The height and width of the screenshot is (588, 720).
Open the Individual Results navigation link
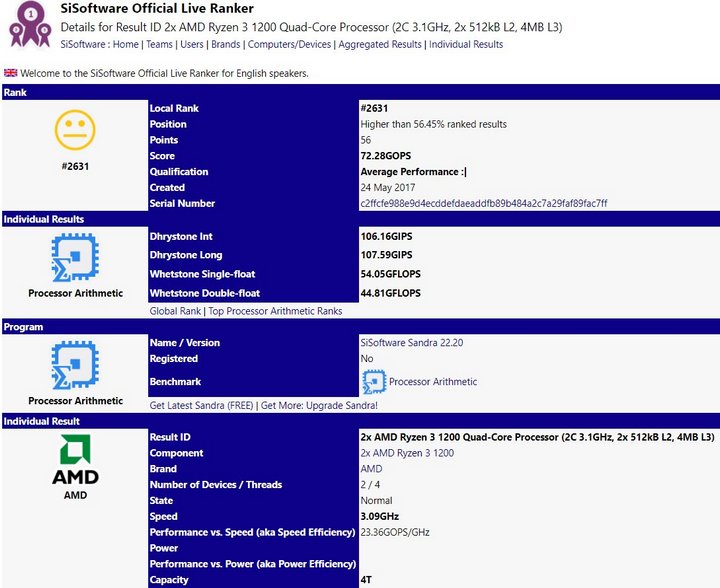466,45
